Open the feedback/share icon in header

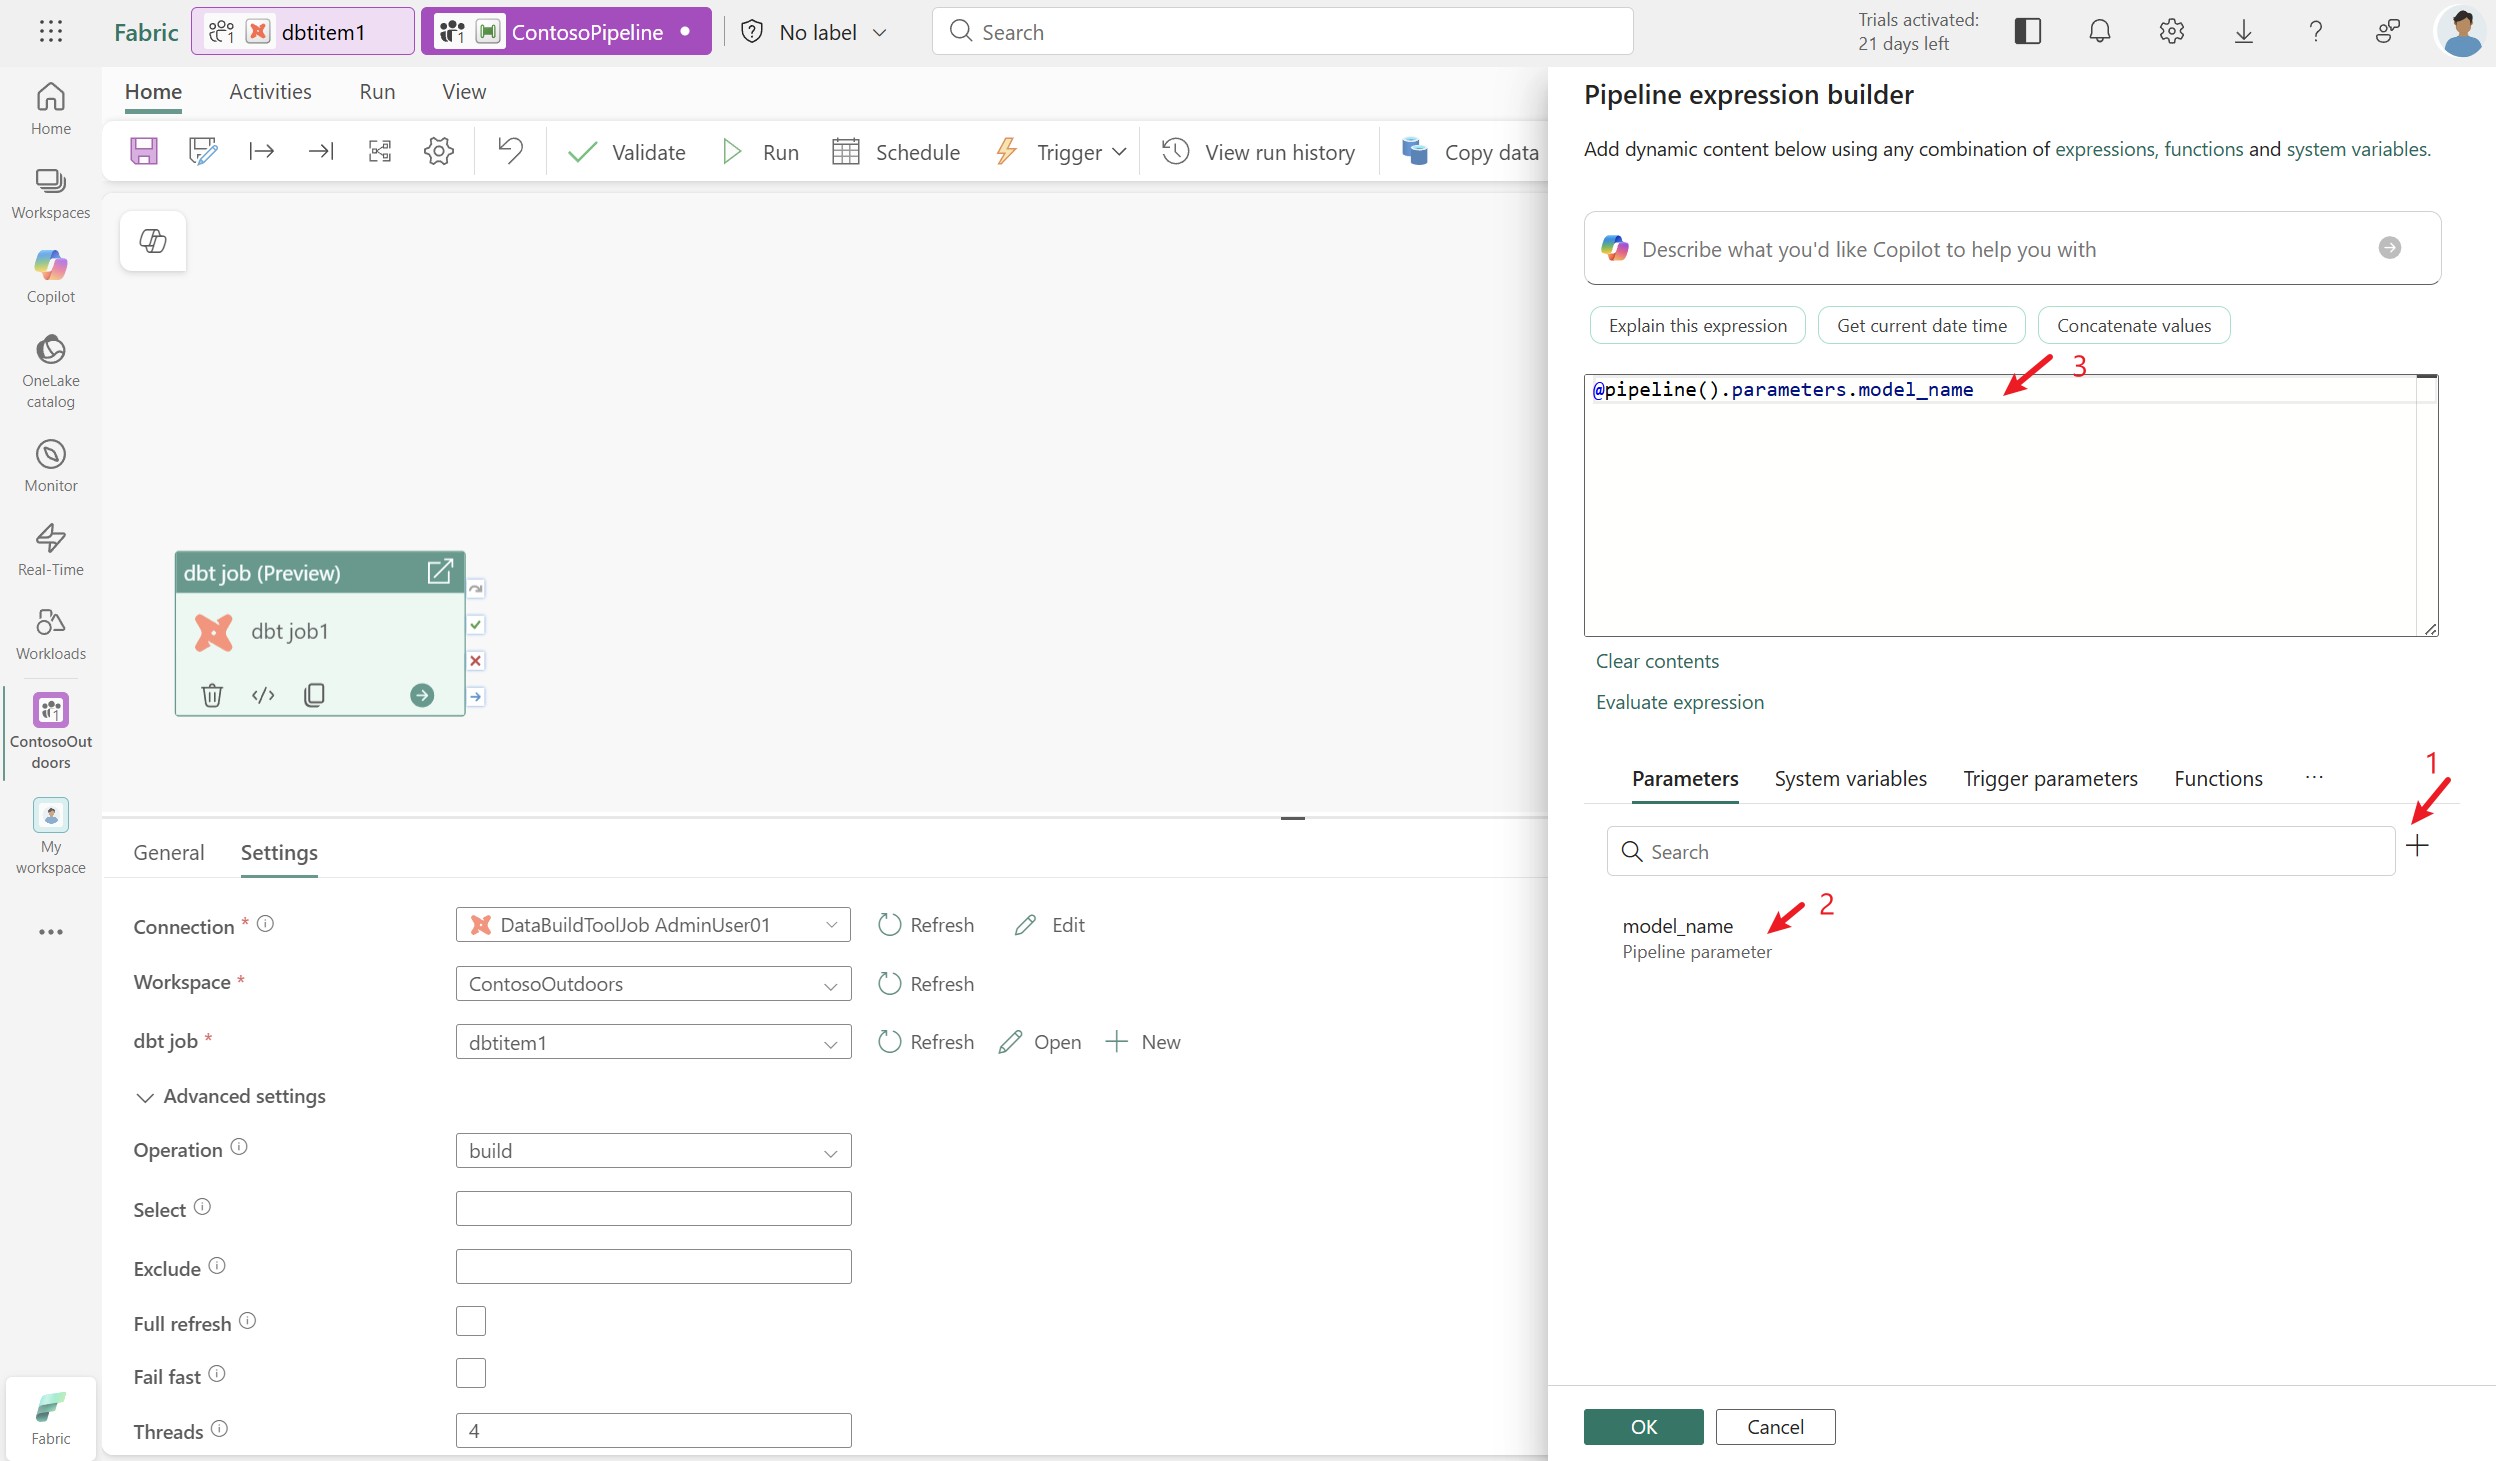(x=2387, y=31)
